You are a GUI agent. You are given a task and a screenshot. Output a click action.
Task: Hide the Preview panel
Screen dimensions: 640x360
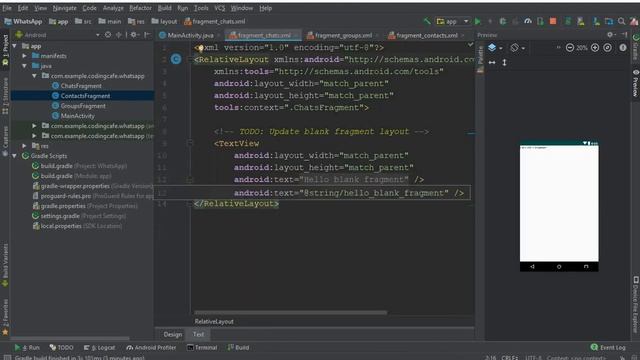pyautogui.click(x=624, y=35)
